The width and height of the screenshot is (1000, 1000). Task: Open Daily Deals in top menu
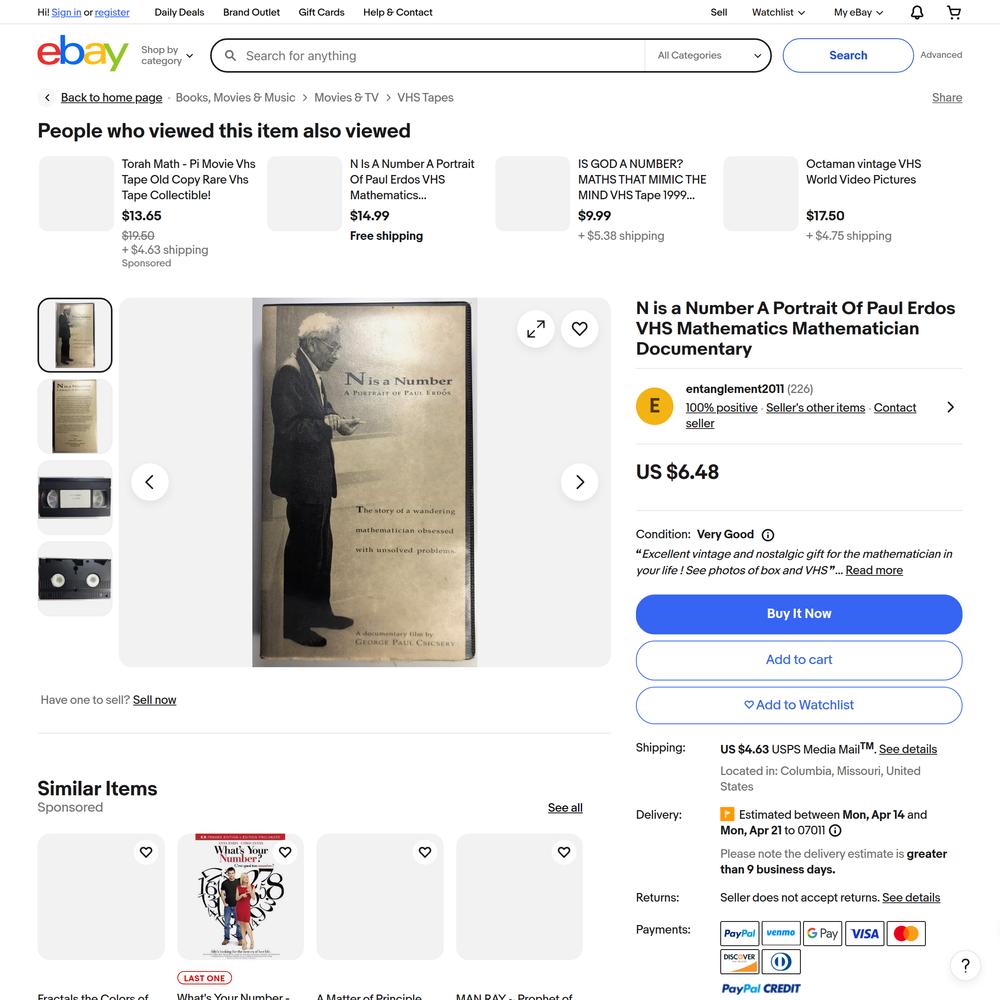click(179, 12)
